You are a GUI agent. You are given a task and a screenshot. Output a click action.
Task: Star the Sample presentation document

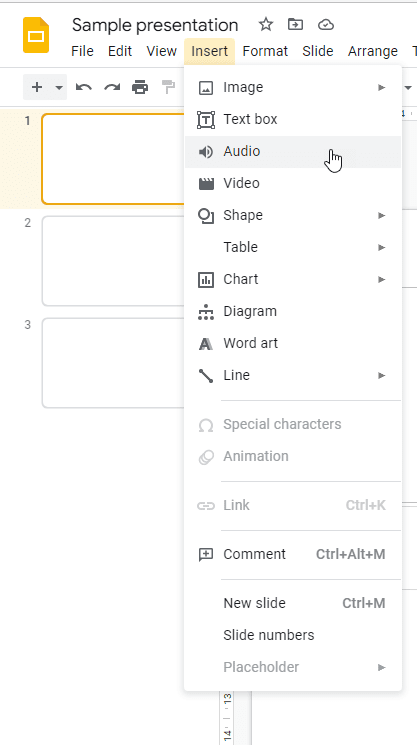click(x=265, y=24)
